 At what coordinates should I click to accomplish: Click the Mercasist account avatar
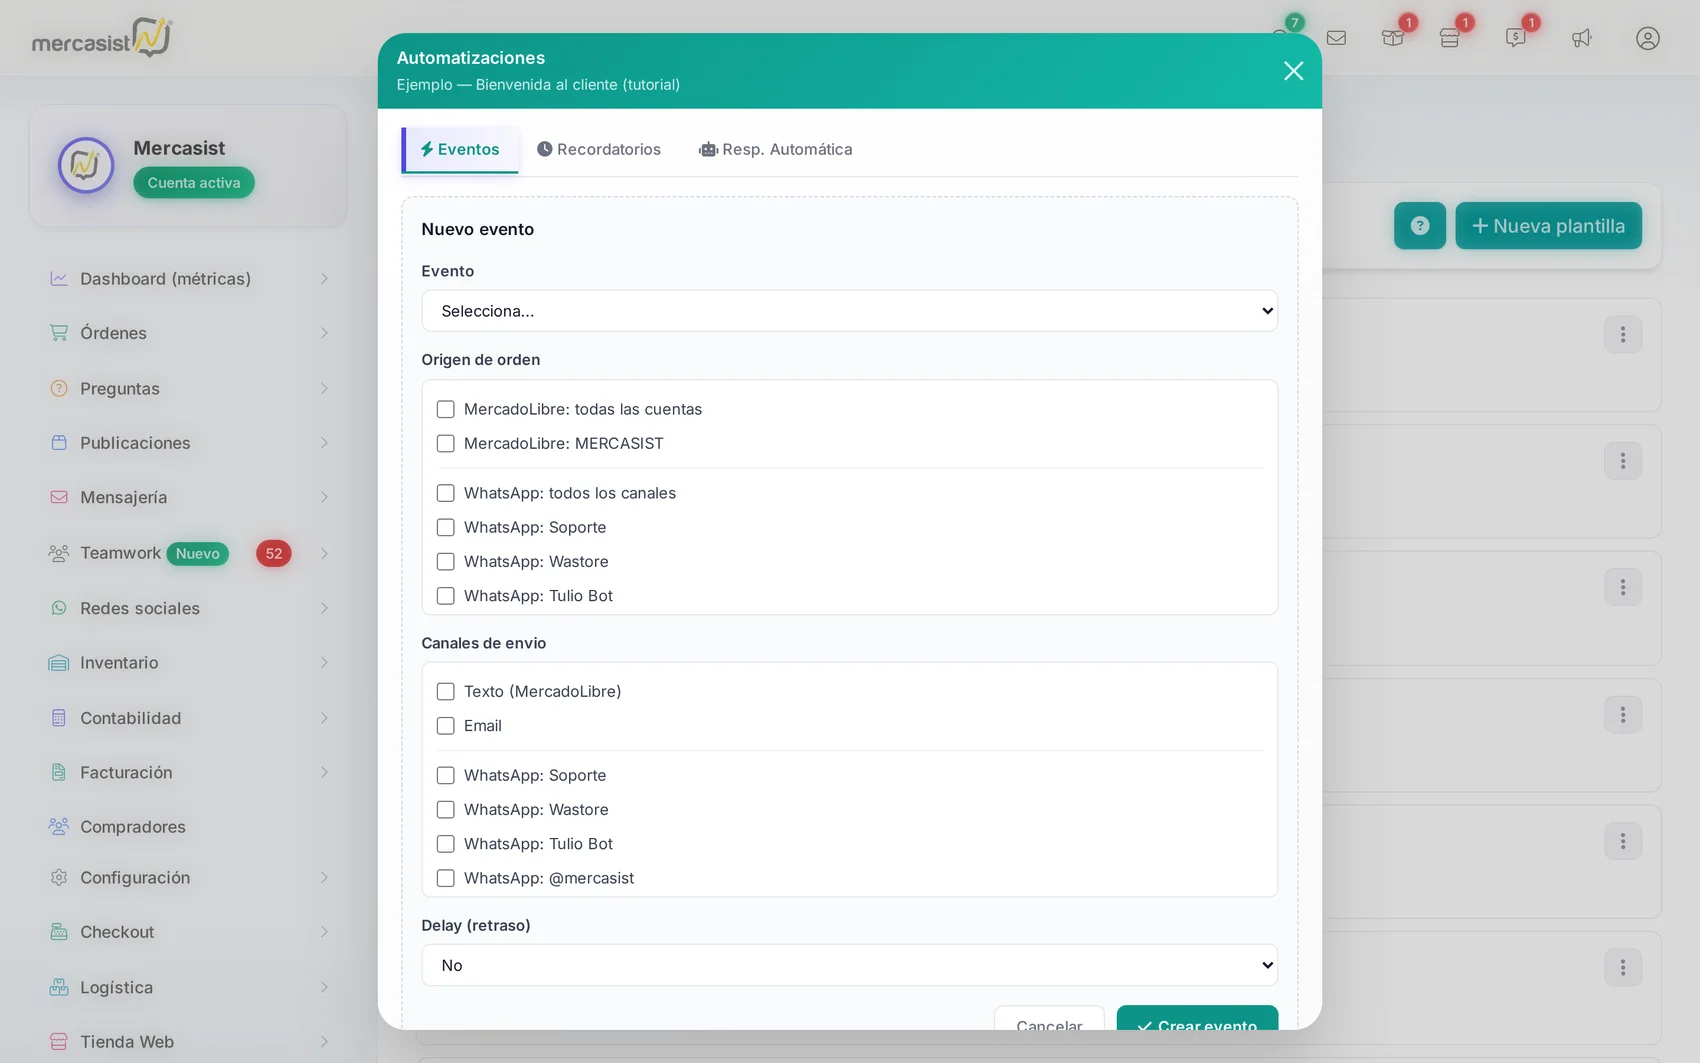tap(86, 165)
